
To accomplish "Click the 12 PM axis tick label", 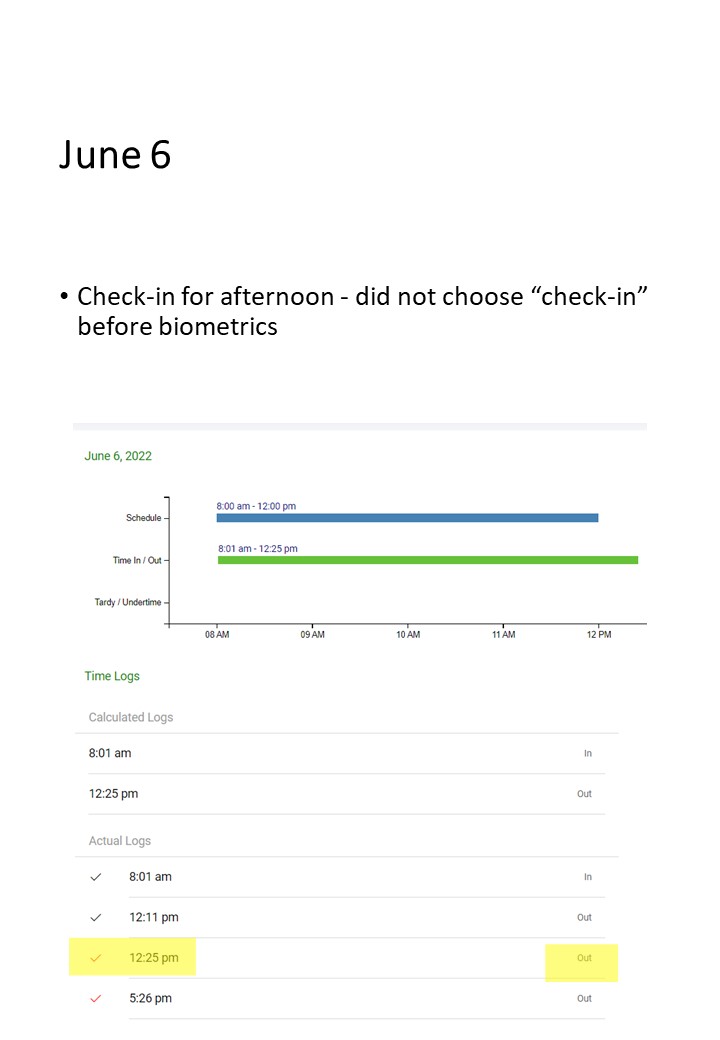I will click(x=598, y=635).
